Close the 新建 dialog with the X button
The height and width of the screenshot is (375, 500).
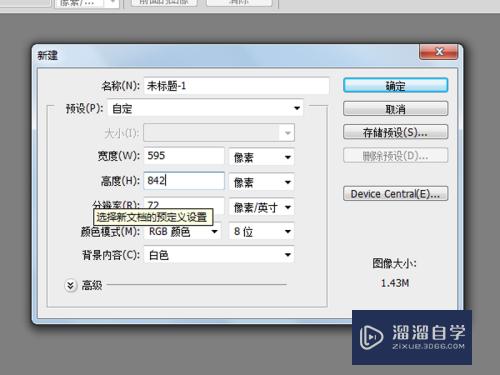tap(439, 52)
